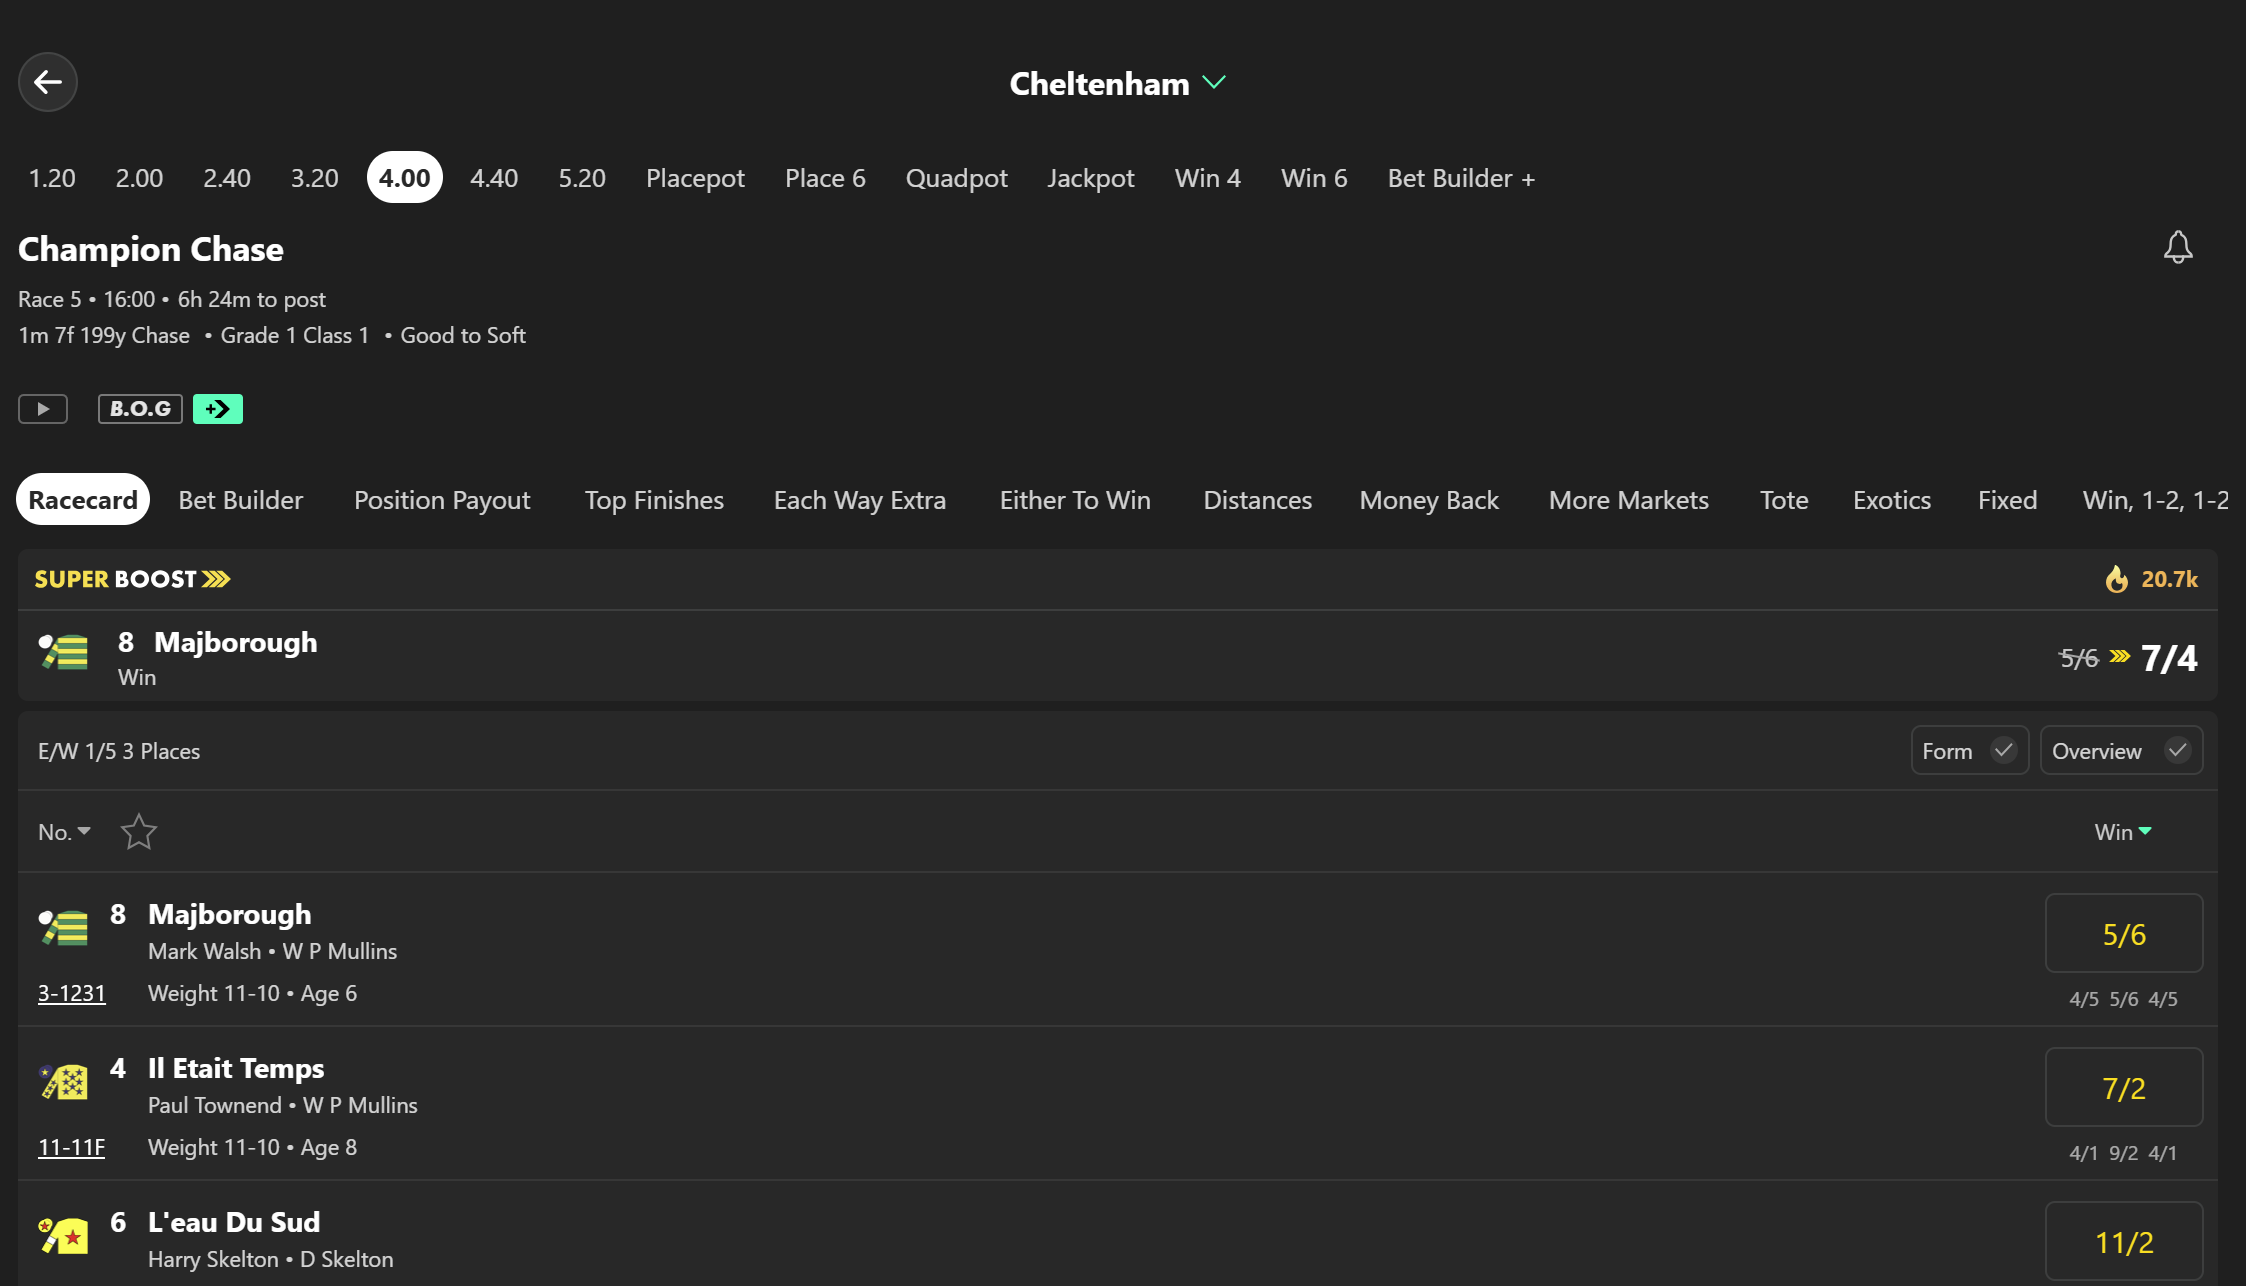This screenshot has width=2246, height=1286.
Task: Play the live stream video icon
Action: (x=43, y=409)
